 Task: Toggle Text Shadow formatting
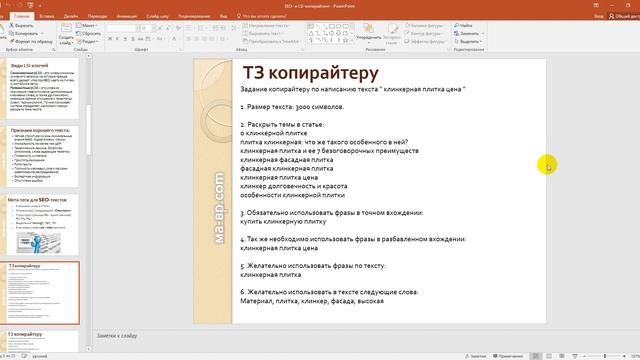pos(133,39)
